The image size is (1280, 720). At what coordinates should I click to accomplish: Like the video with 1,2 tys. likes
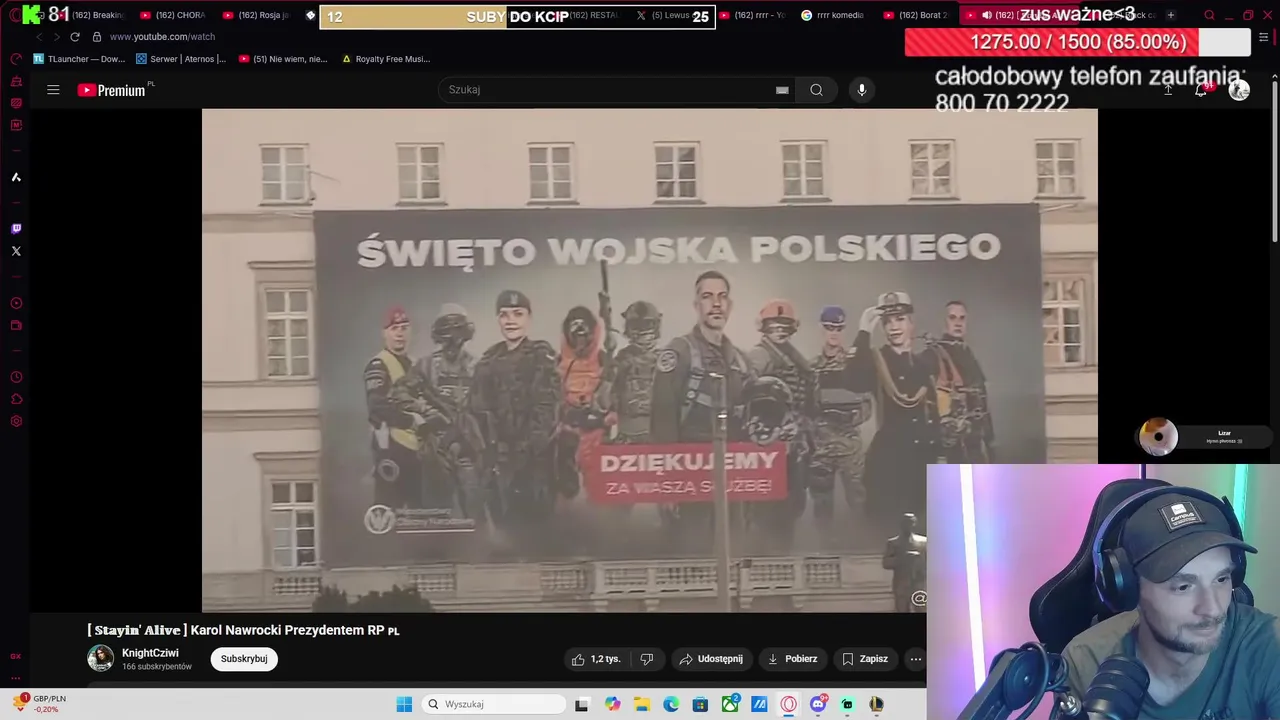click(596, 659)
